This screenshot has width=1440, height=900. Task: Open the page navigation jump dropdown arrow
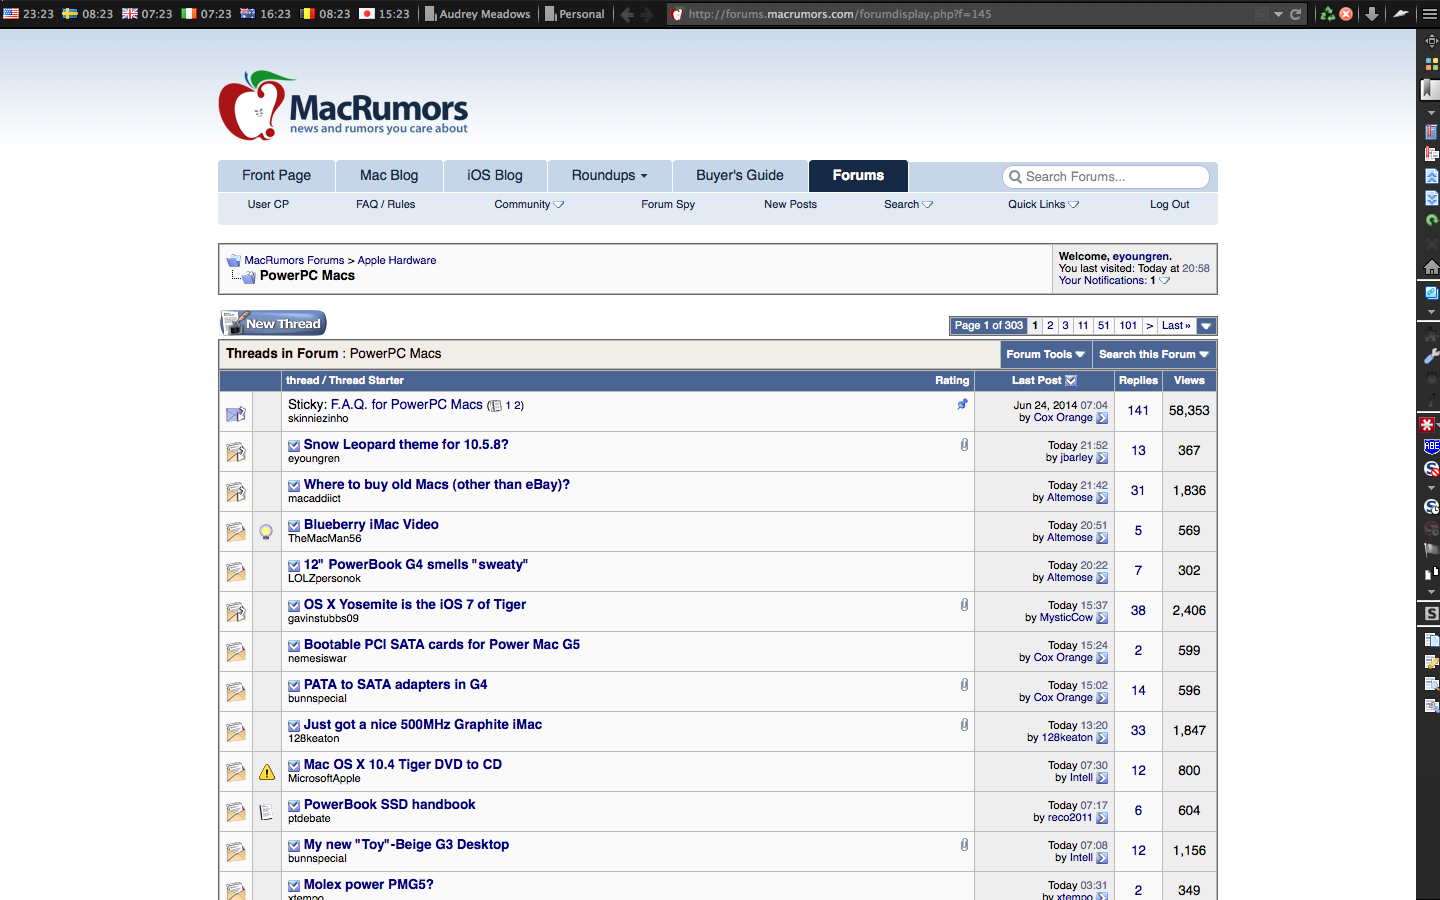click(1206, 326)
